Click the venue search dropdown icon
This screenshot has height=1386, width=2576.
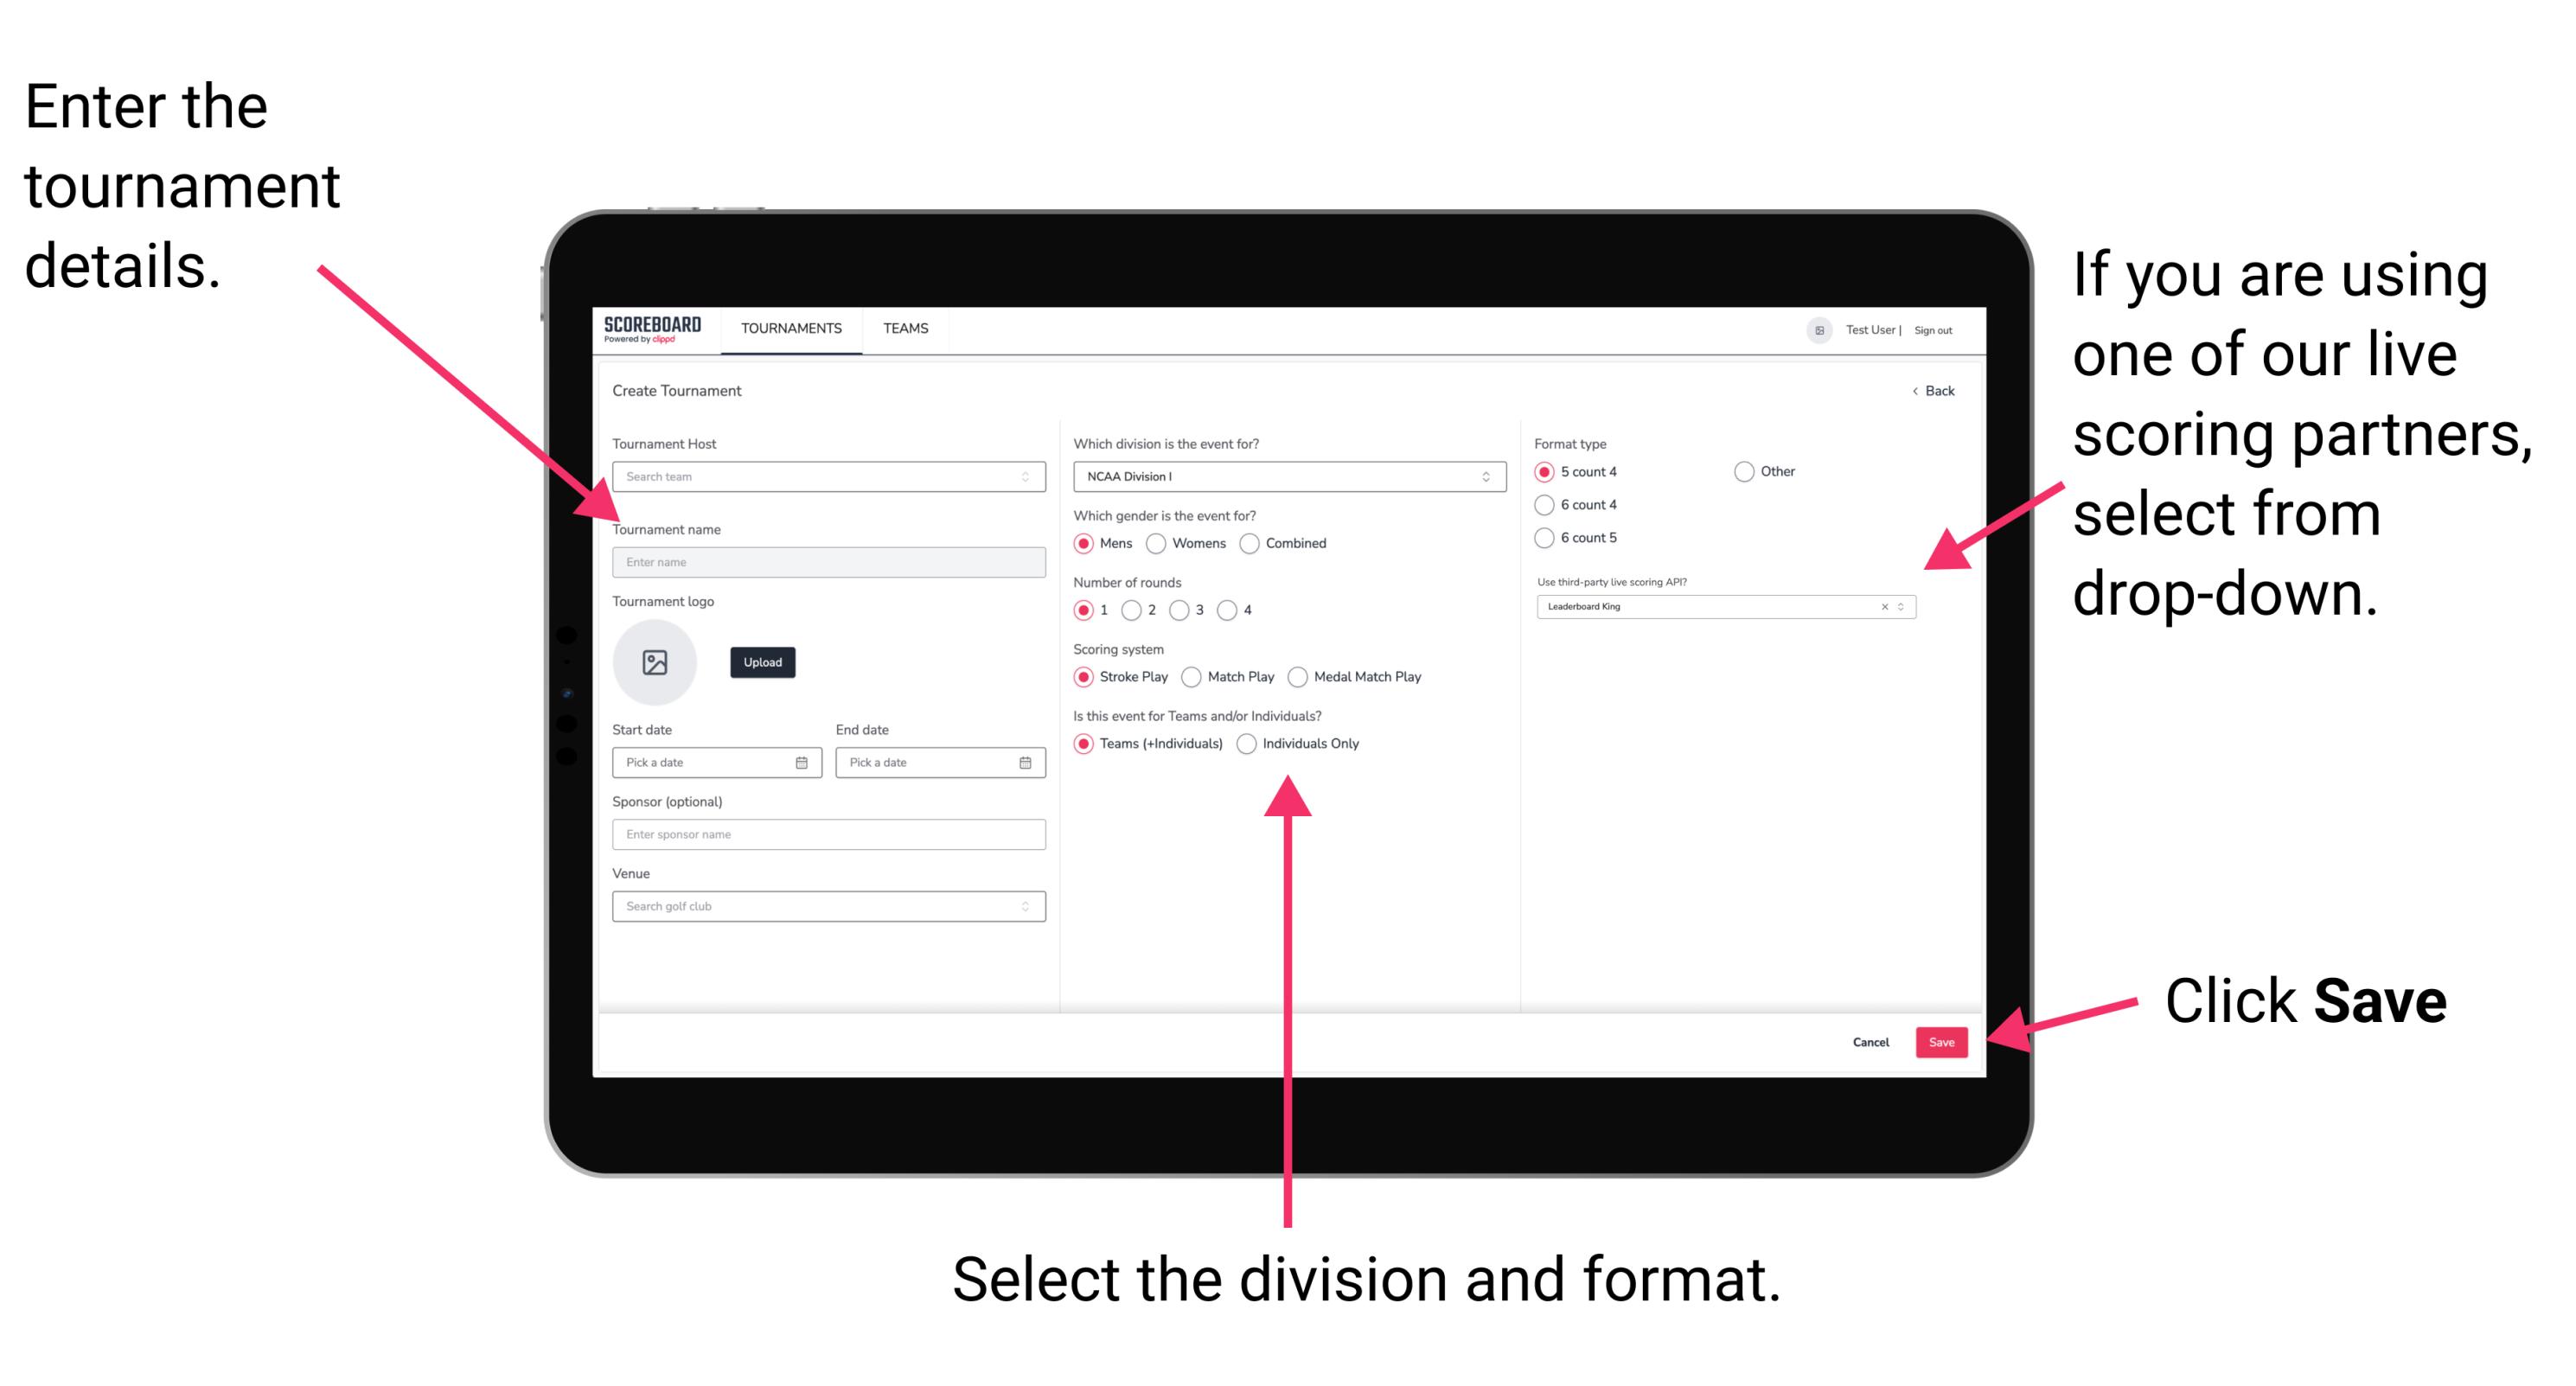(x=1026, y=906)
